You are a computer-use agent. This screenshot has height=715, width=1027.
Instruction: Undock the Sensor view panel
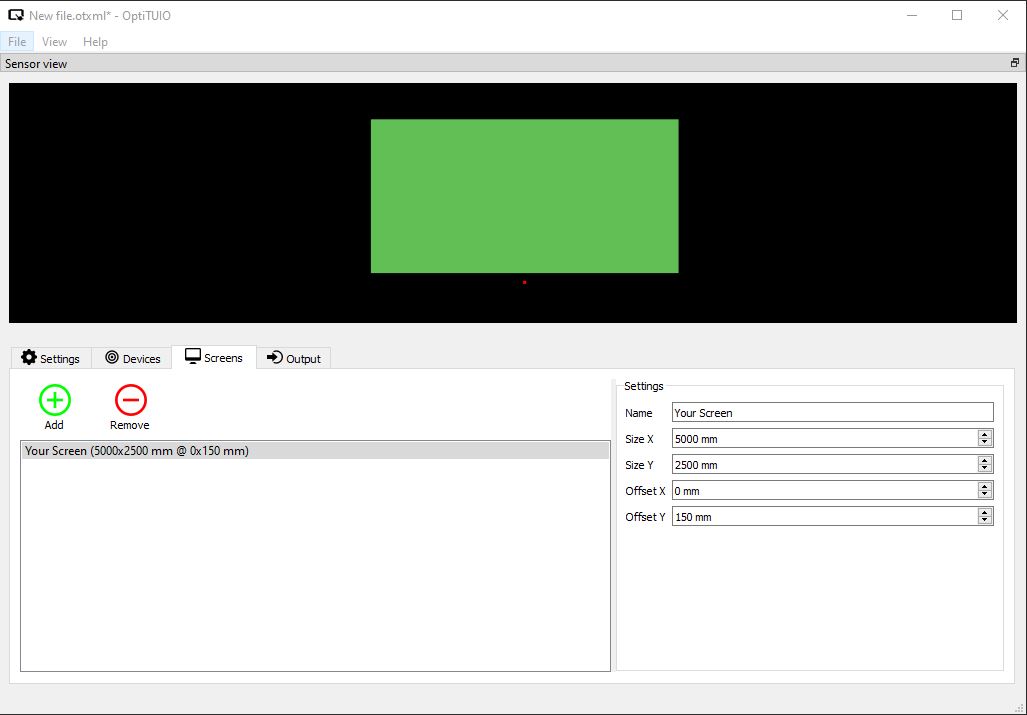point(1014,62)
